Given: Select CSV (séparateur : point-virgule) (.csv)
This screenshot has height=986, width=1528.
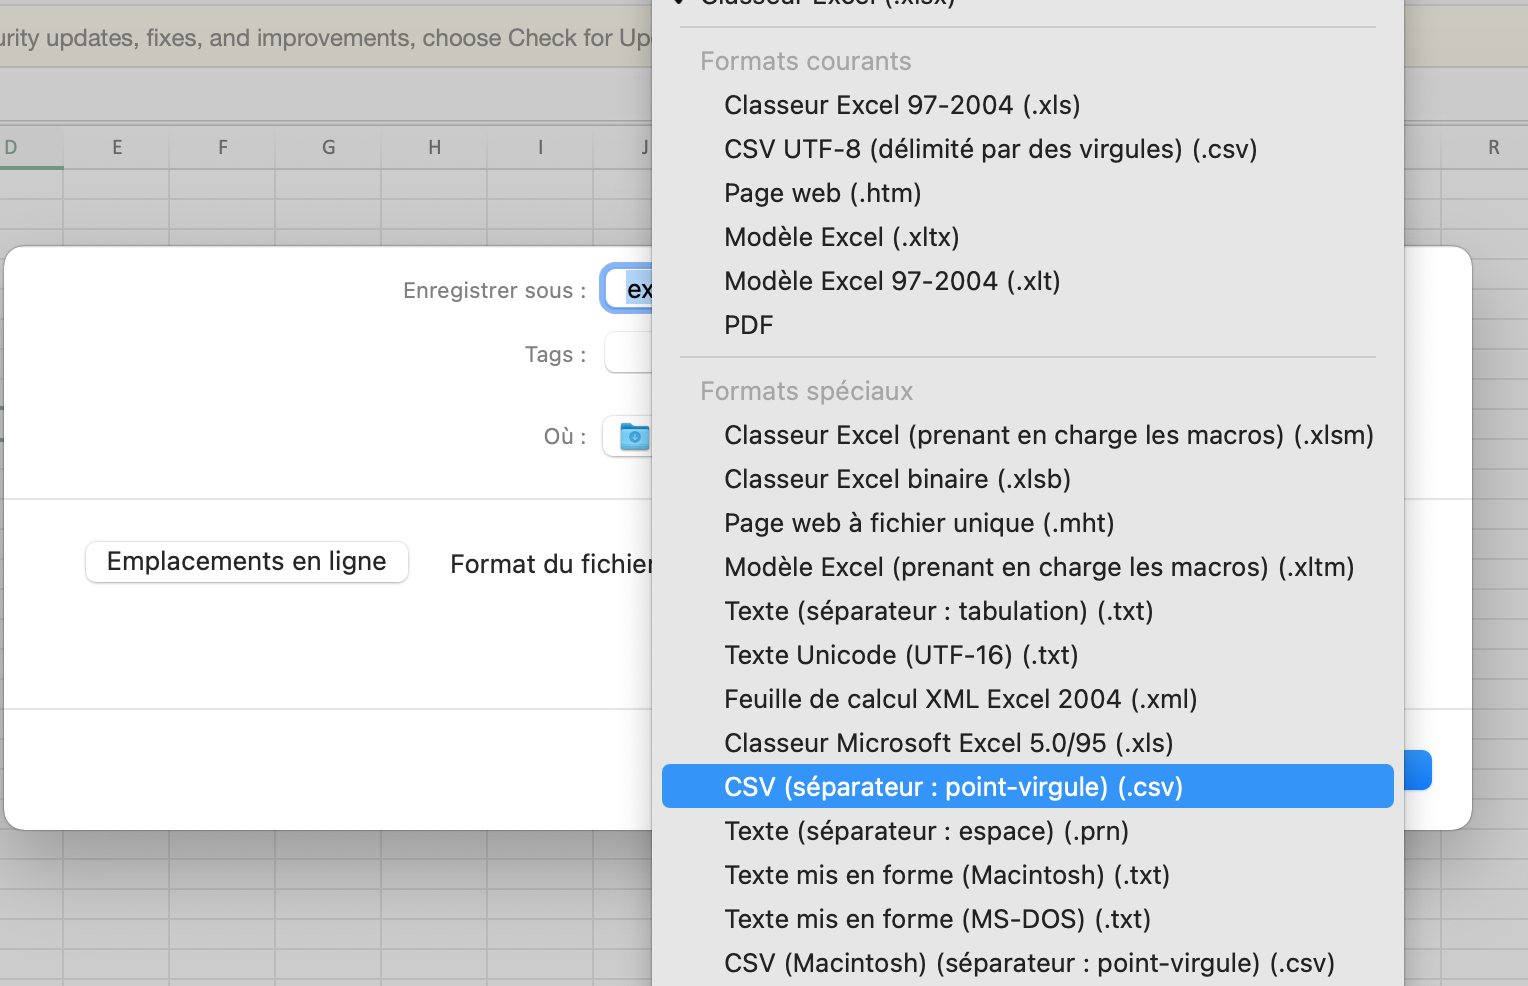Looking at the screenshot, I should click(1028, 787).
